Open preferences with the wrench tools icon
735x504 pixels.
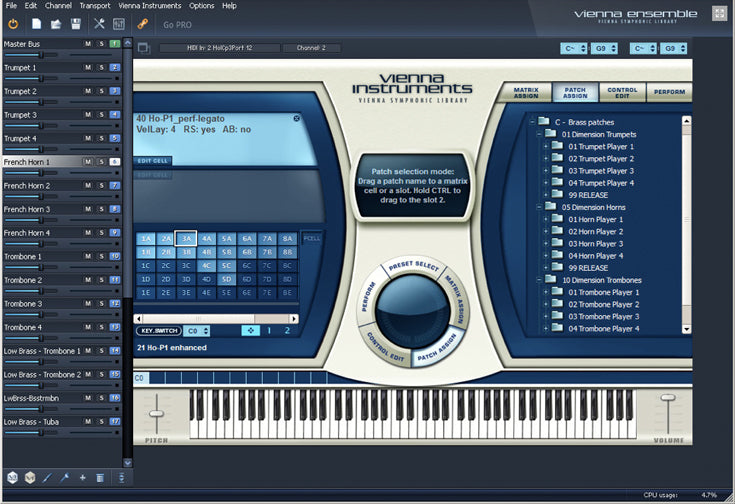100,23
